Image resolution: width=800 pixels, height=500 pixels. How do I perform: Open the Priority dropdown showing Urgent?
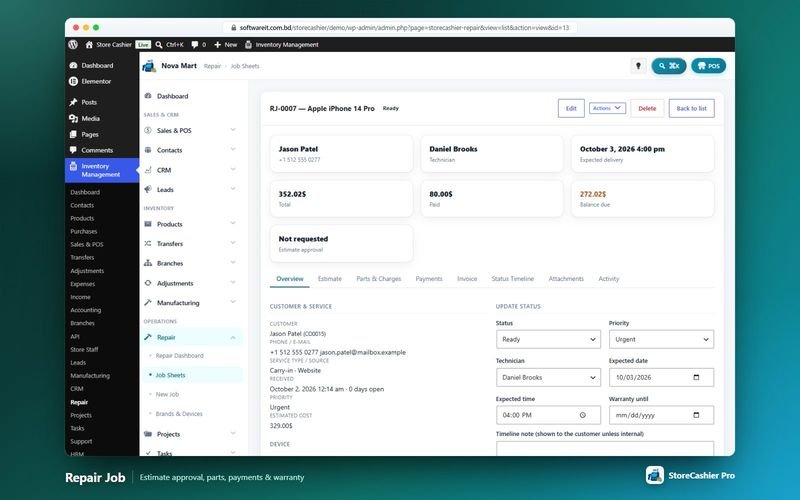tap(661, 339)
